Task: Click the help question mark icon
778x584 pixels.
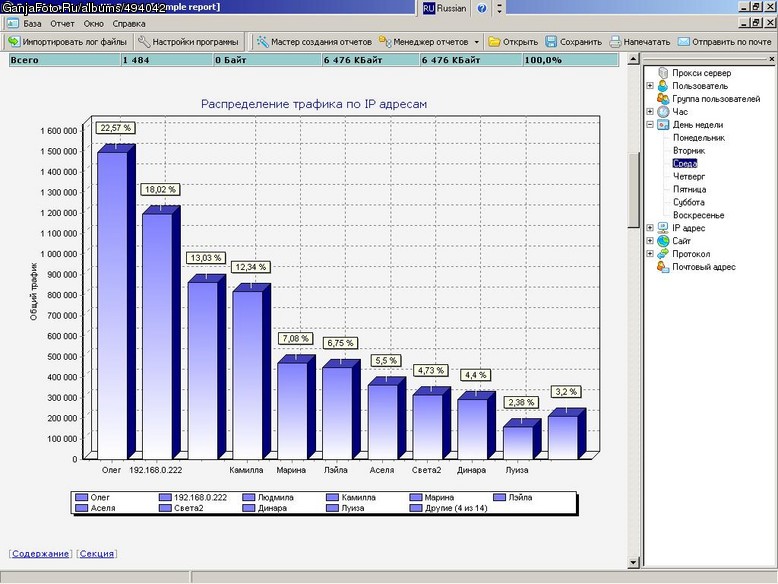Action: (481, 8)
